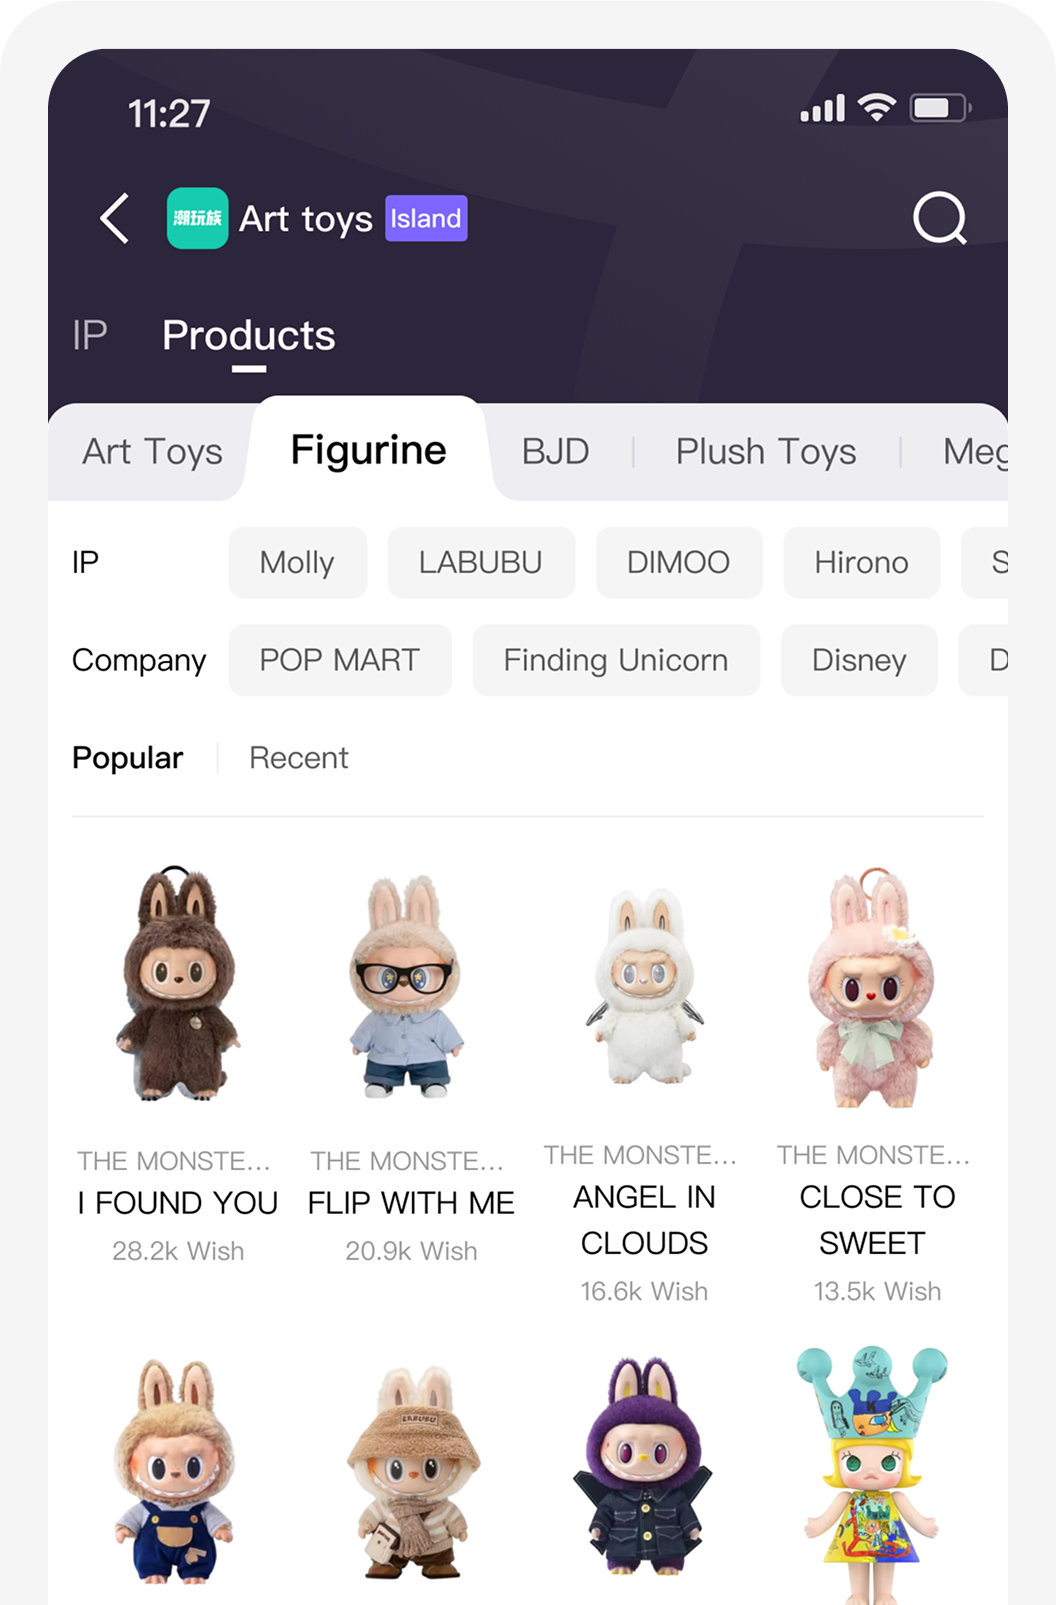Open search with the magnifier icon
1056x1605 pixels.
click(940, 218)
